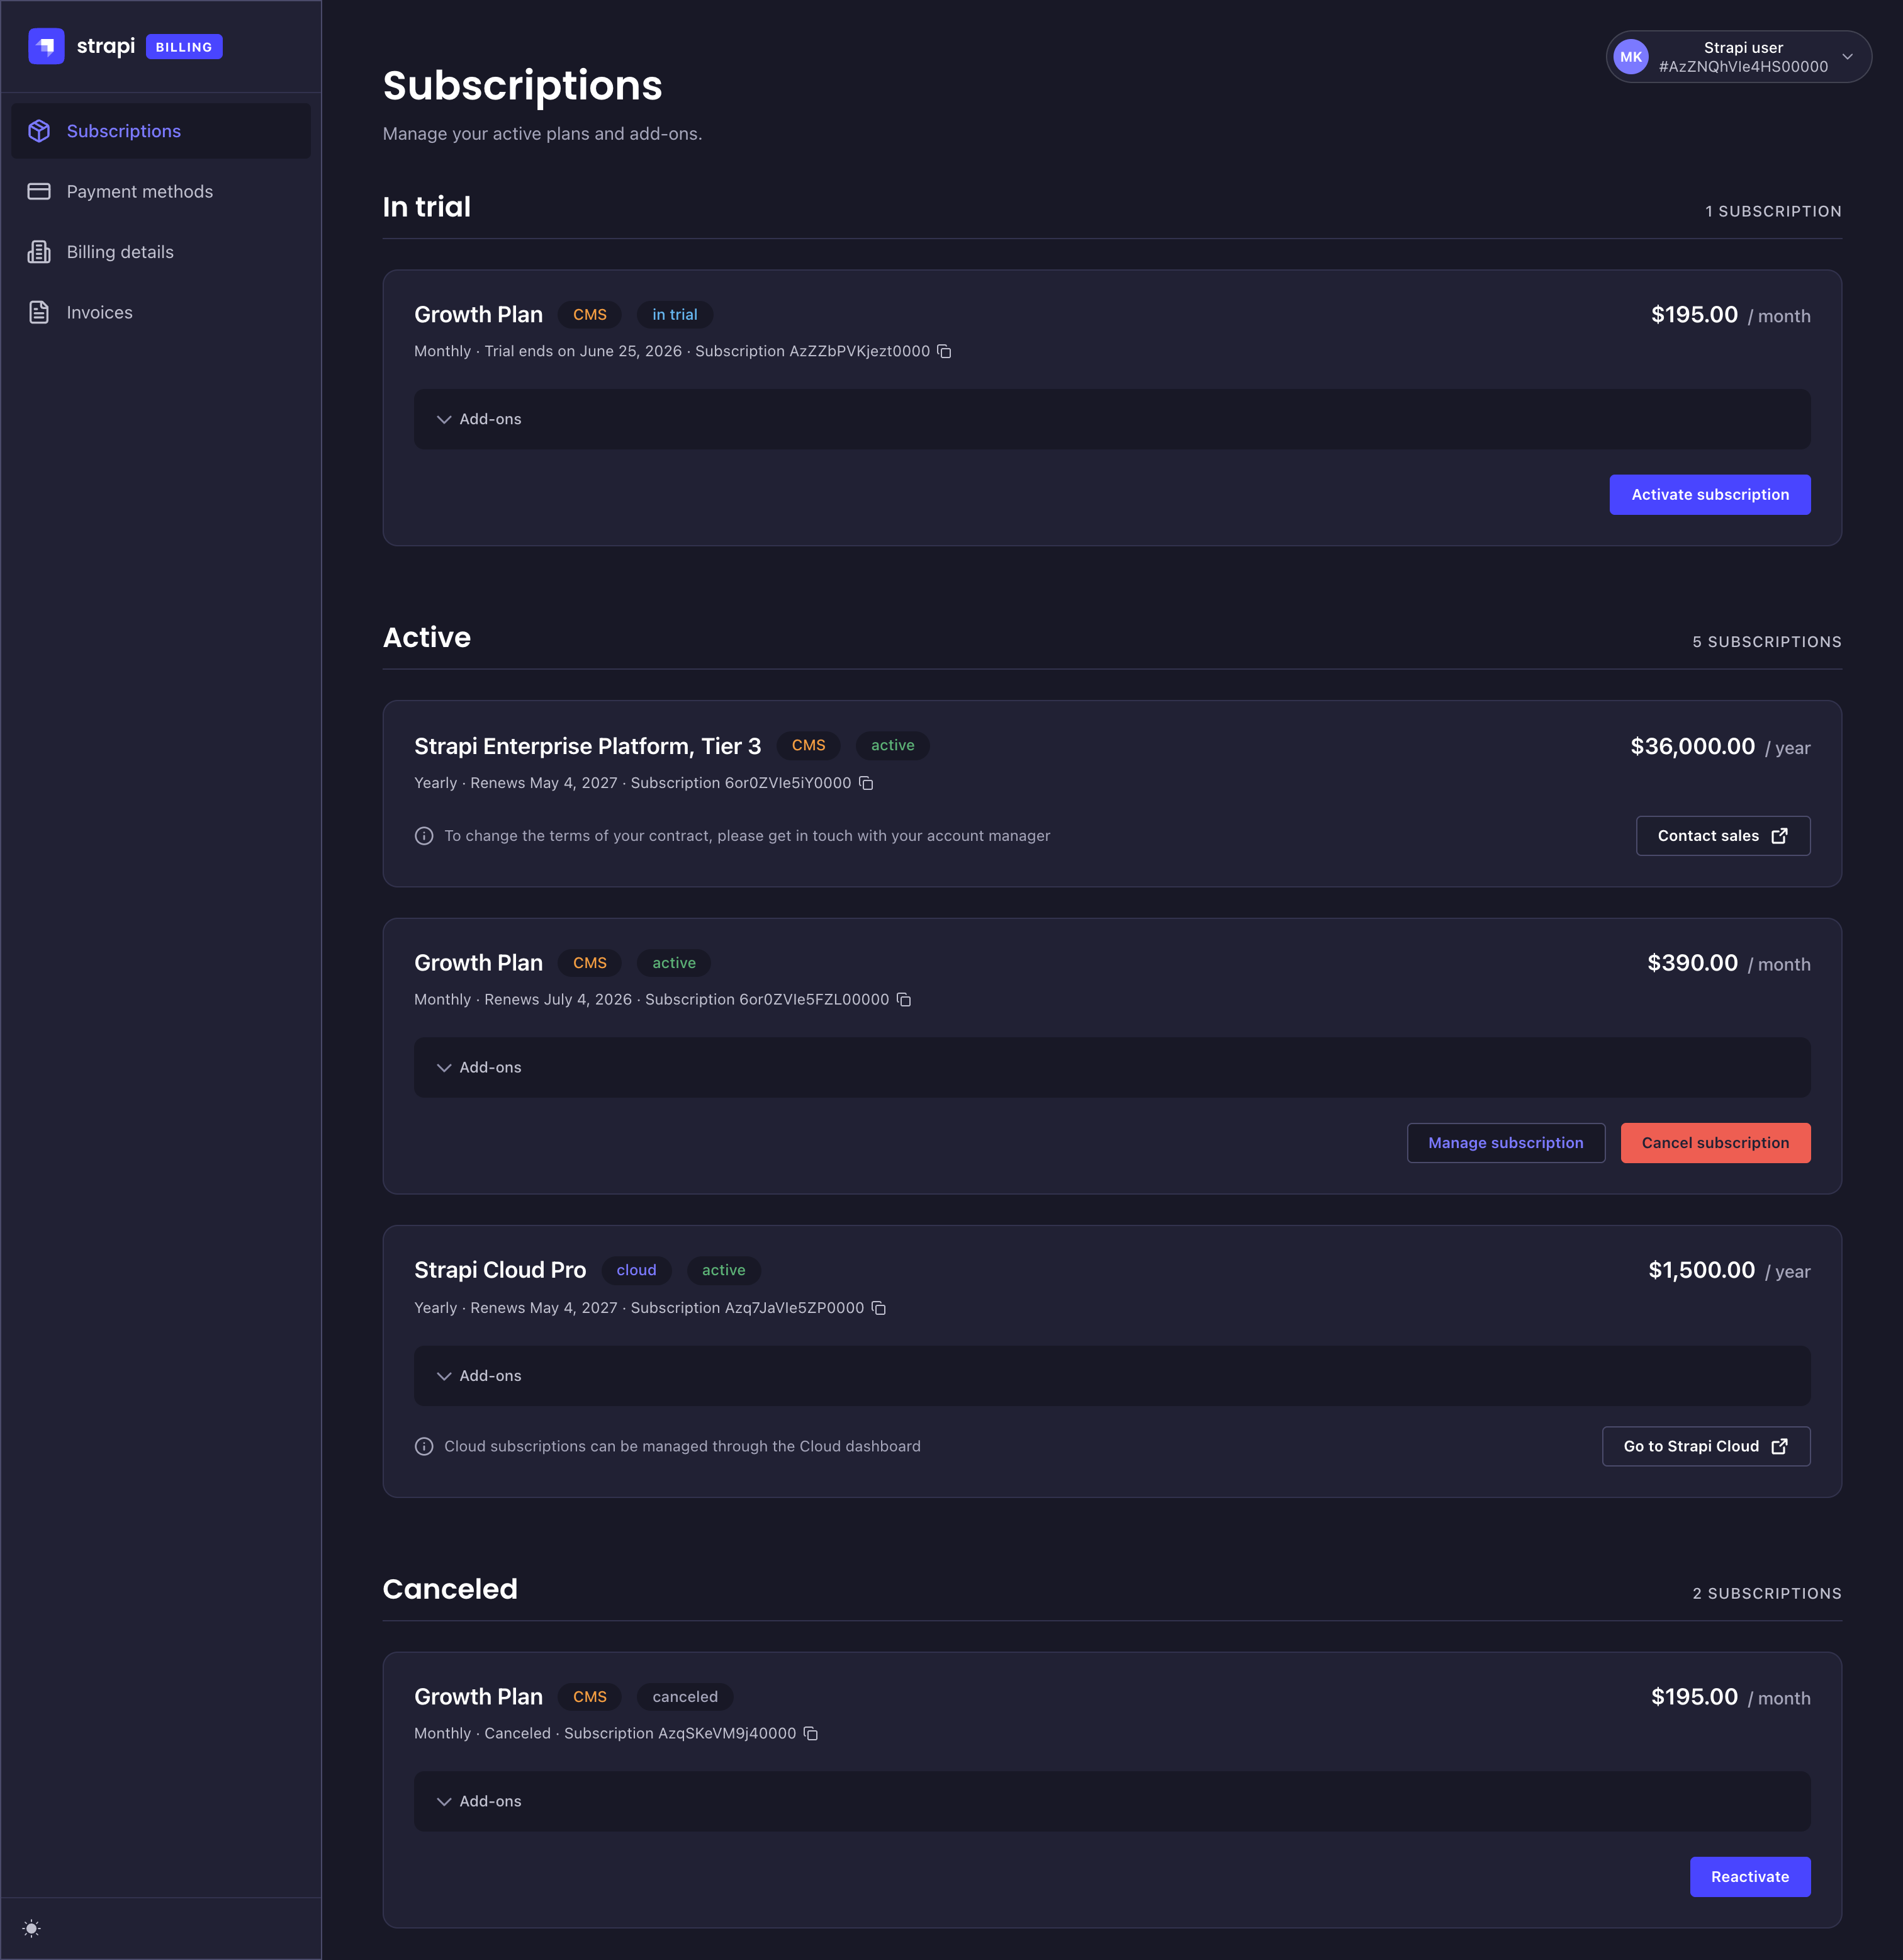Click the Manage subscription button
This screenshot has width=1903, height=1960.
pos(1506,1143)
